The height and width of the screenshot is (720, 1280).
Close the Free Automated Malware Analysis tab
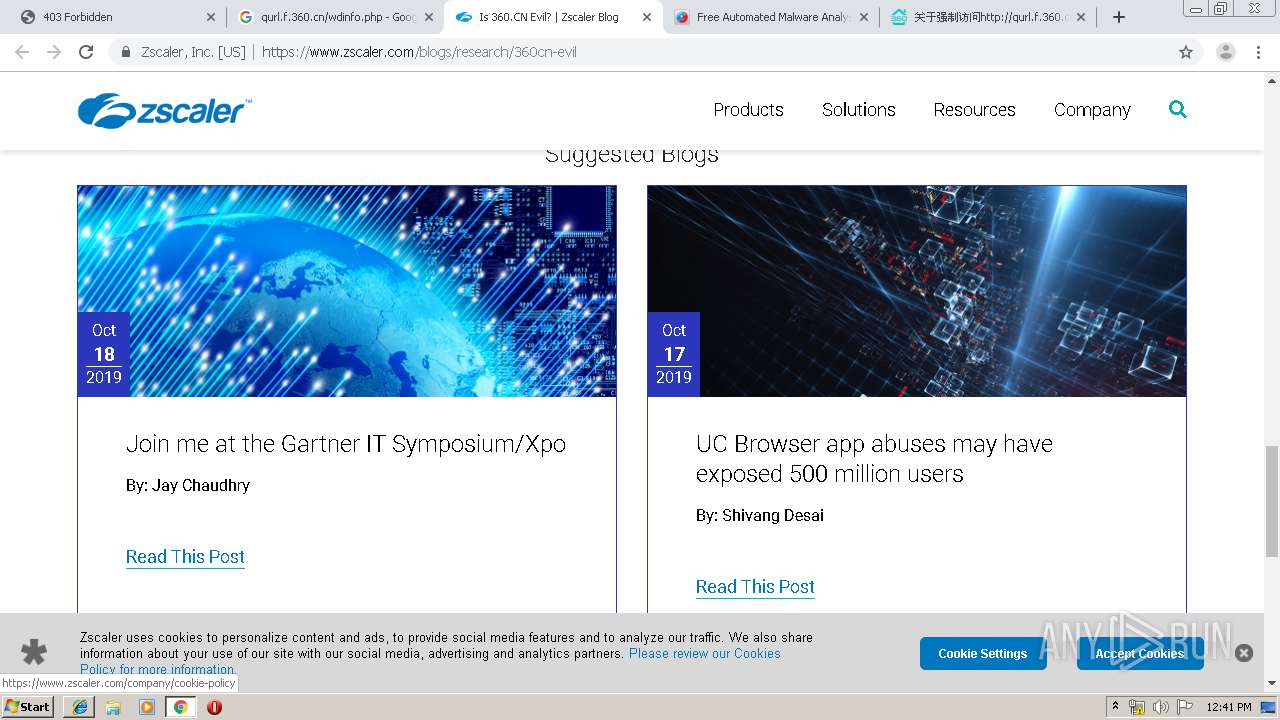coord(864,17)
